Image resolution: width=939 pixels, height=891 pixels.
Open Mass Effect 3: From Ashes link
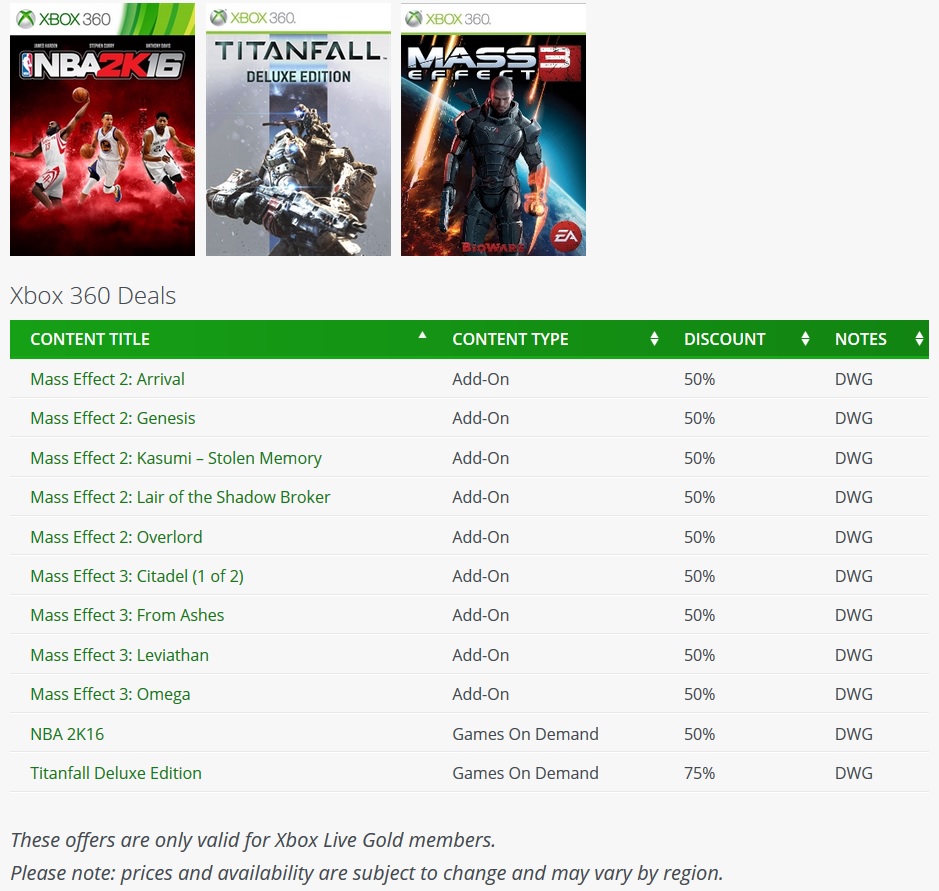tap(127, 615)
